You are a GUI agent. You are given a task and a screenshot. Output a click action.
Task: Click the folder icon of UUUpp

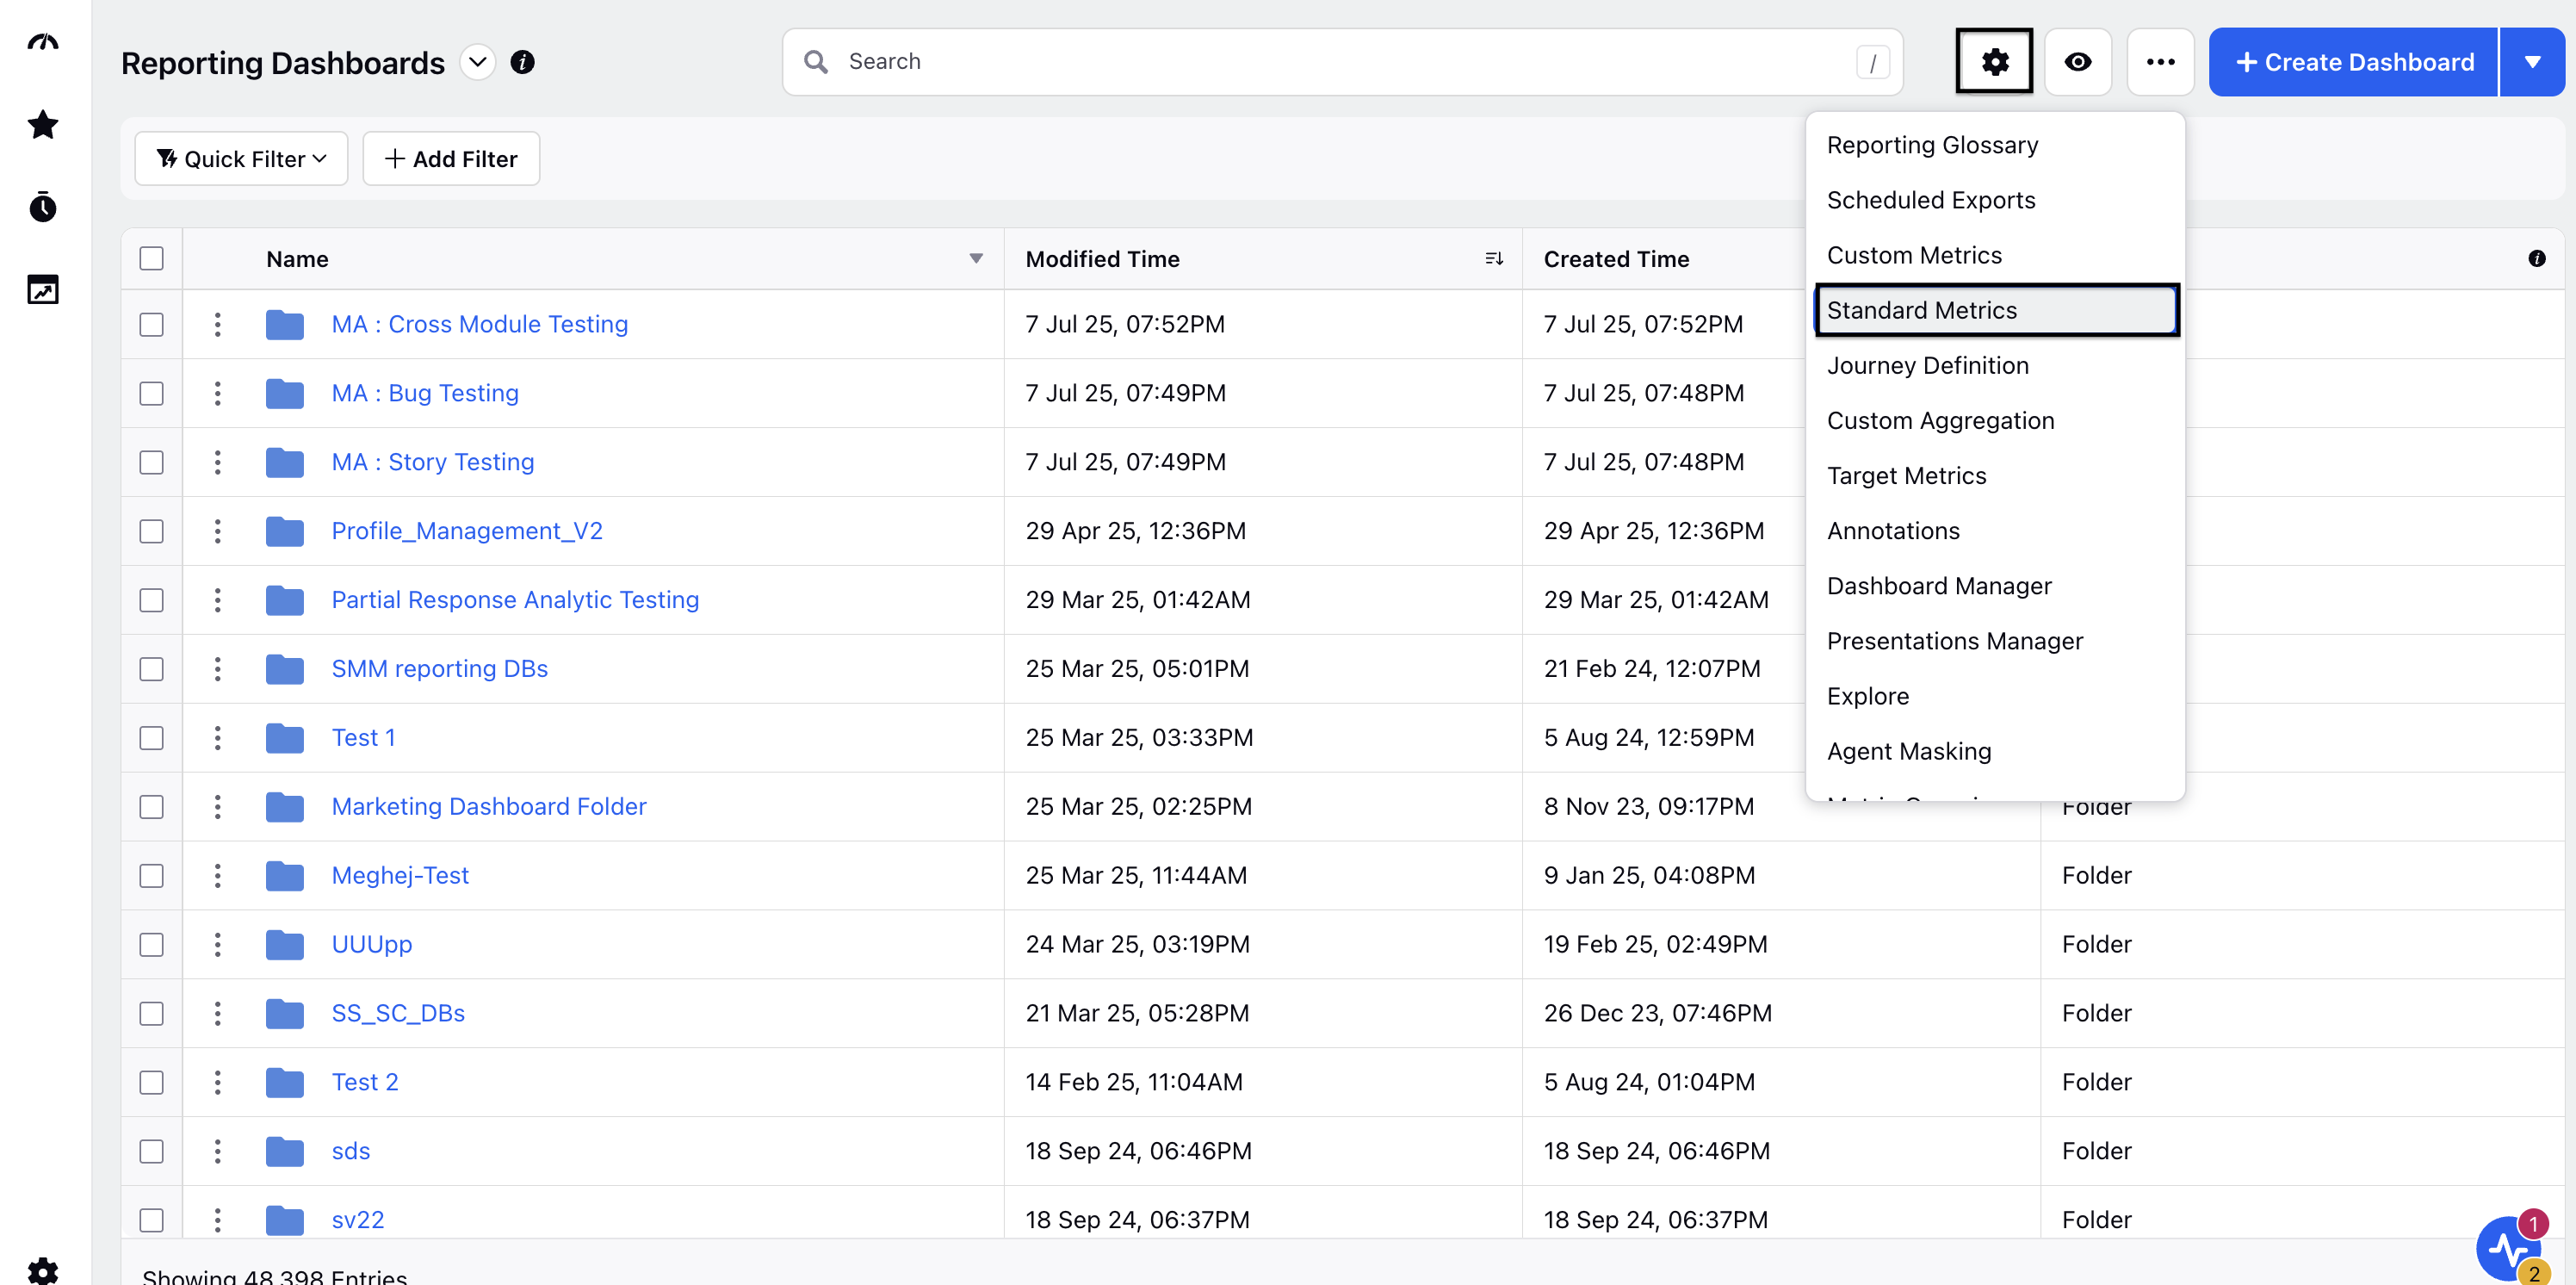coord(285,945)
